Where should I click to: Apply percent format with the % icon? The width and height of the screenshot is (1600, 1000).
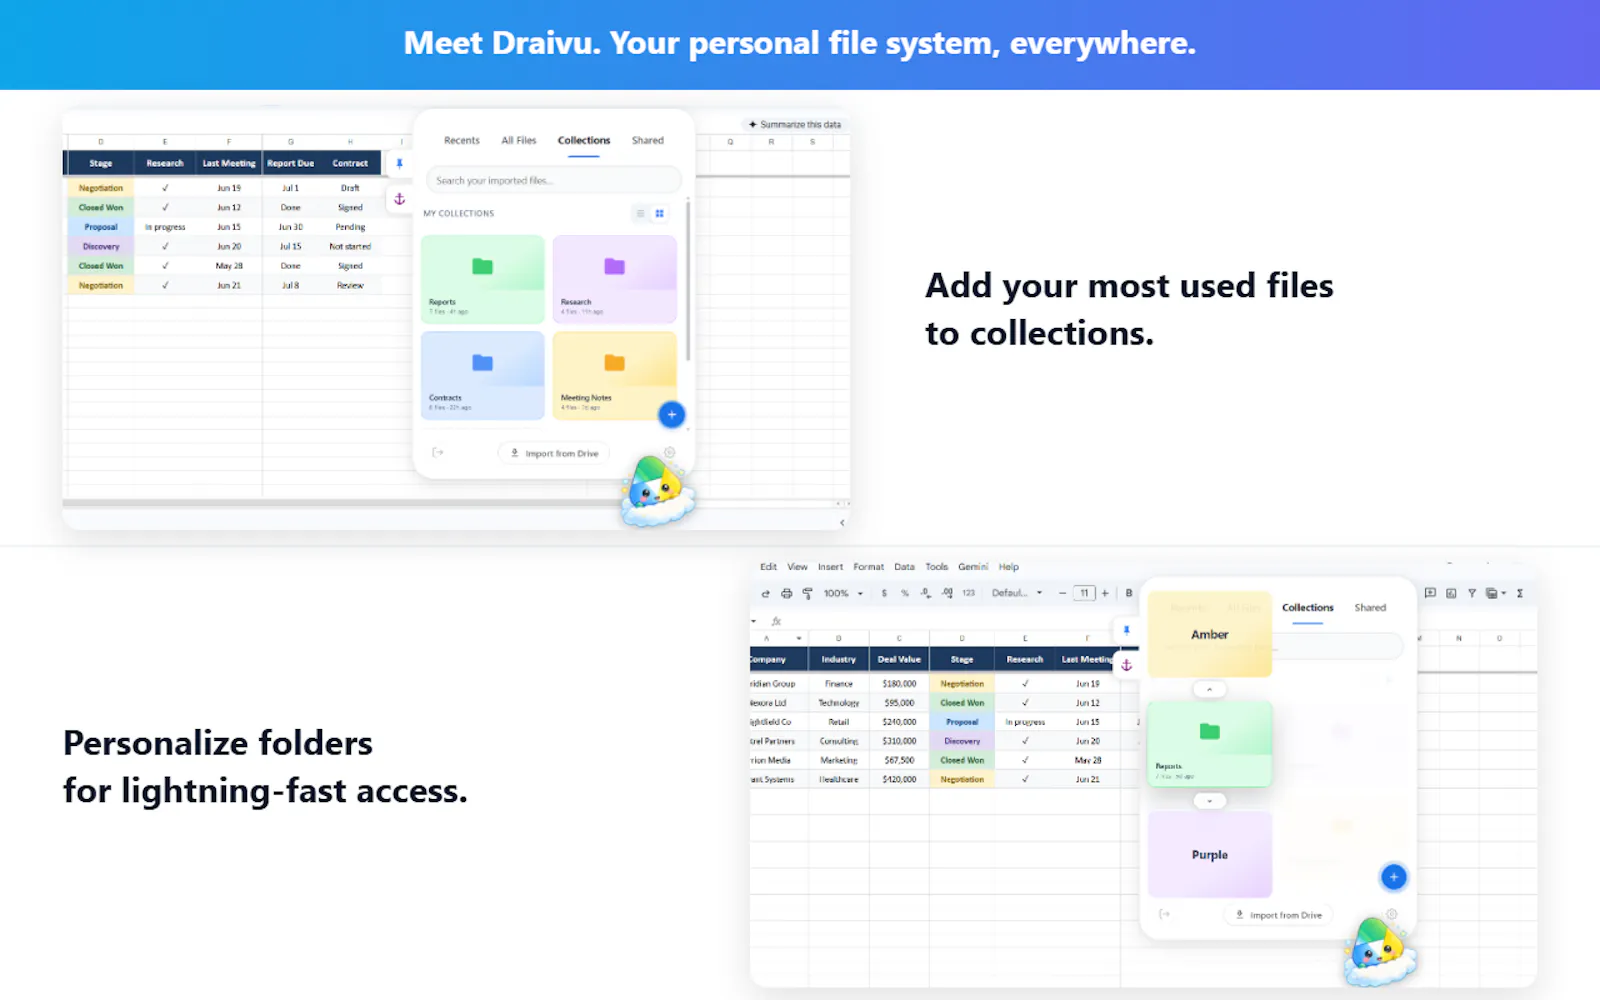pyautogui.click(x=905, y=593)
